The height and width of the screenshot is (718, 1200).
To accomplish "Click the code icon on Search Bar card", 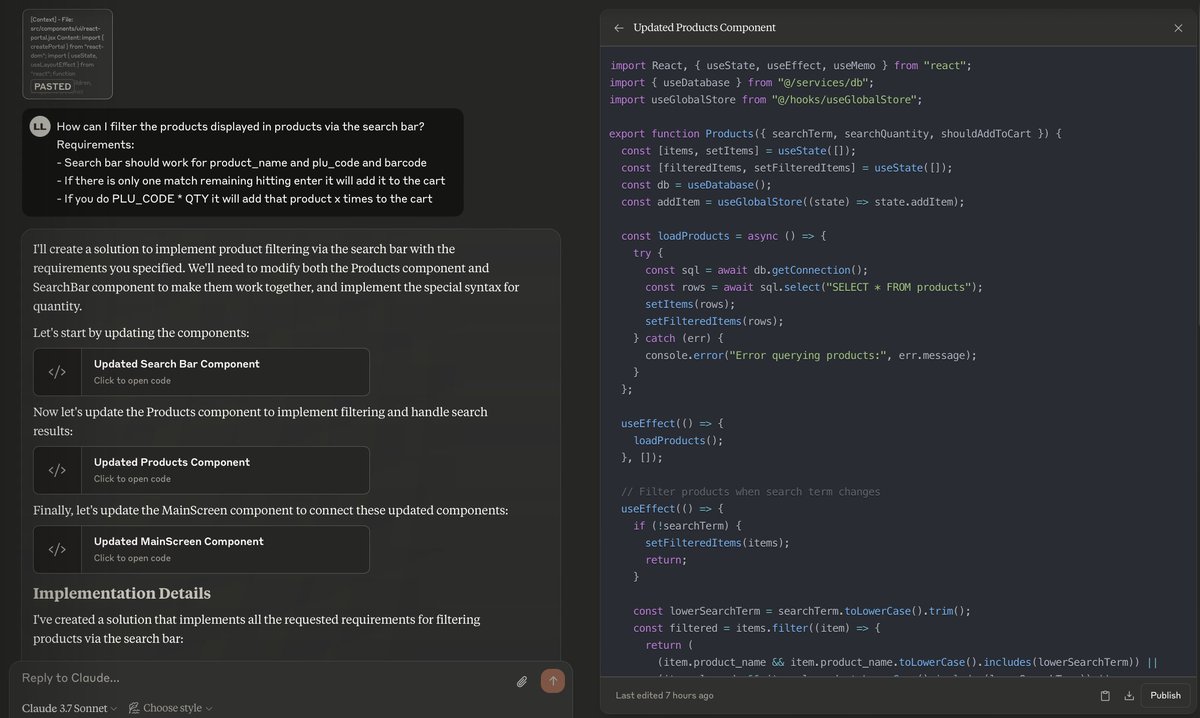I will 57,372.
